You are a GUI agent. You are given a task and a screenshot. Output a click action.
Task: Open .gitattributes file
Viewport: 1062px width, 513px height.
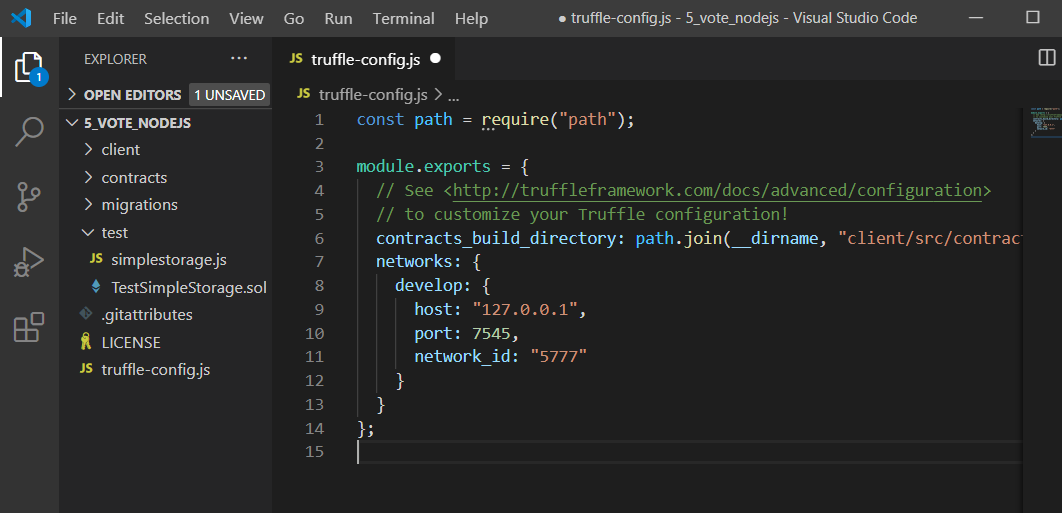(x=165, y=314)
